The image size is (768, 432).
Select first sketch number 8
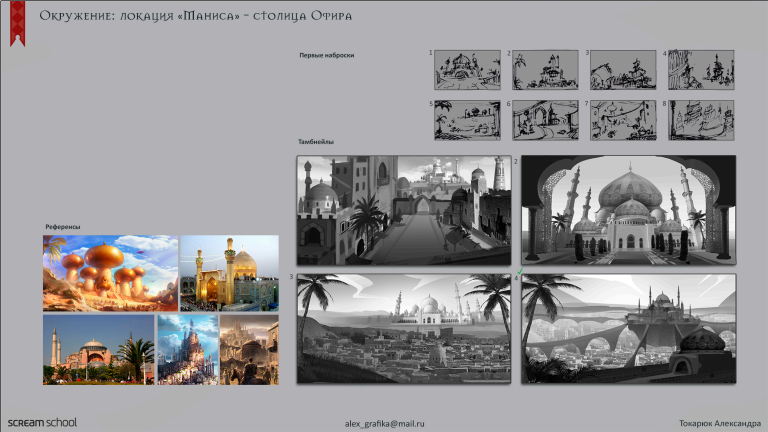(x=701, y=120)
